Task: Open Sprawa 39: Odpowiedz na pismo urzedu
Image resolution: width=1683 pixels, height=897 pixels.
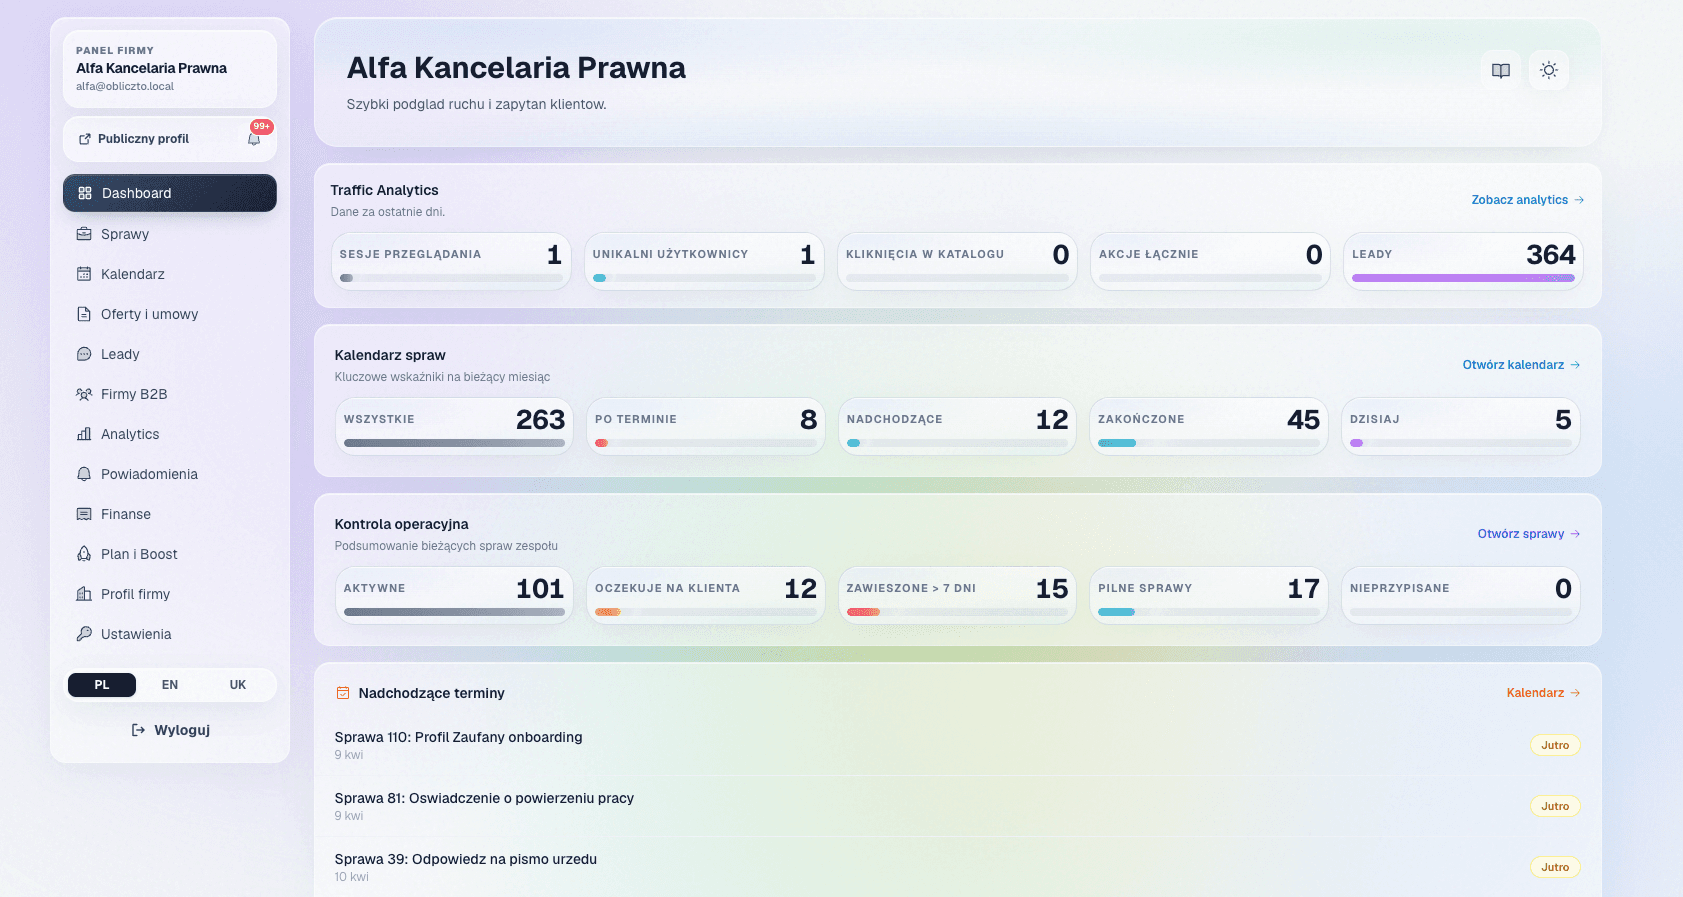Action: [x=465, y=859]
